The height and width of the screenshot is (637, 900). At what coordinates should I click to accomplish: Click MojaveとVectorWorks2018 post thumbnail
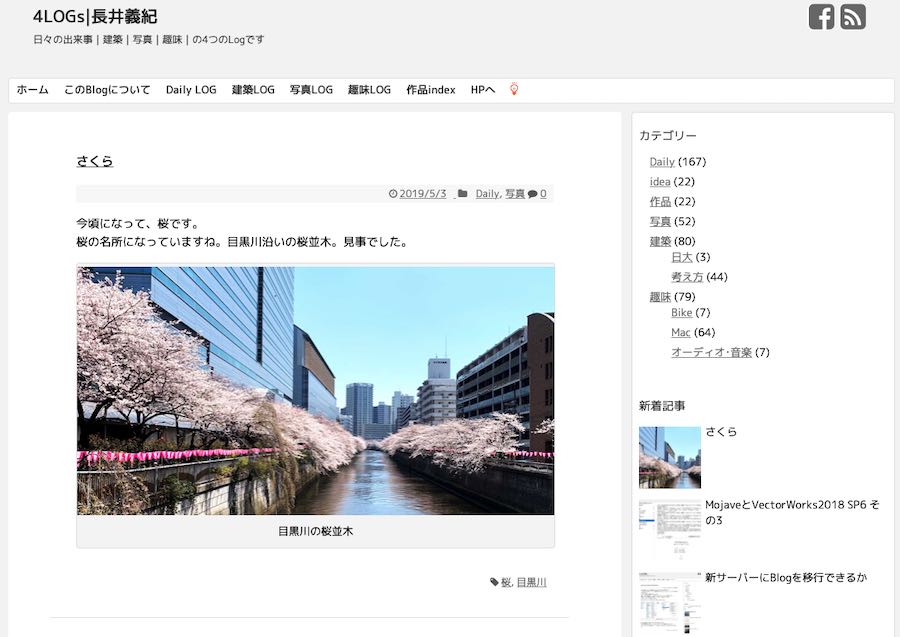pyautogui.click(x=670, y=530)
